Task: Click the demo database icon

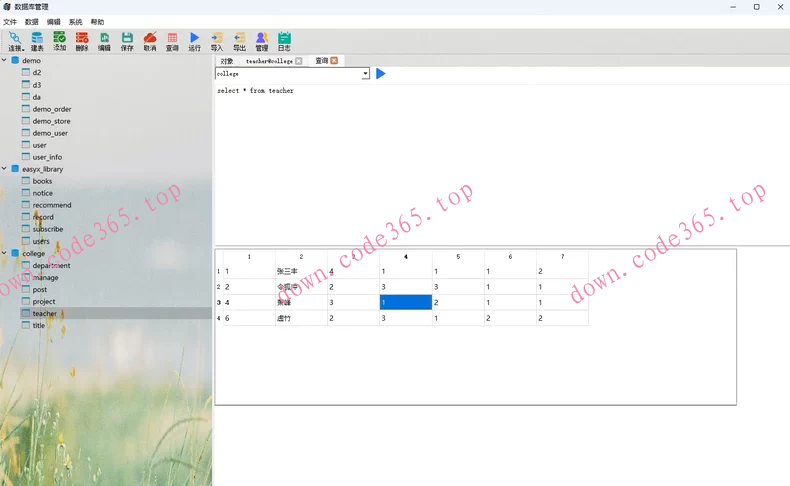Action: (x=16, y=60)
